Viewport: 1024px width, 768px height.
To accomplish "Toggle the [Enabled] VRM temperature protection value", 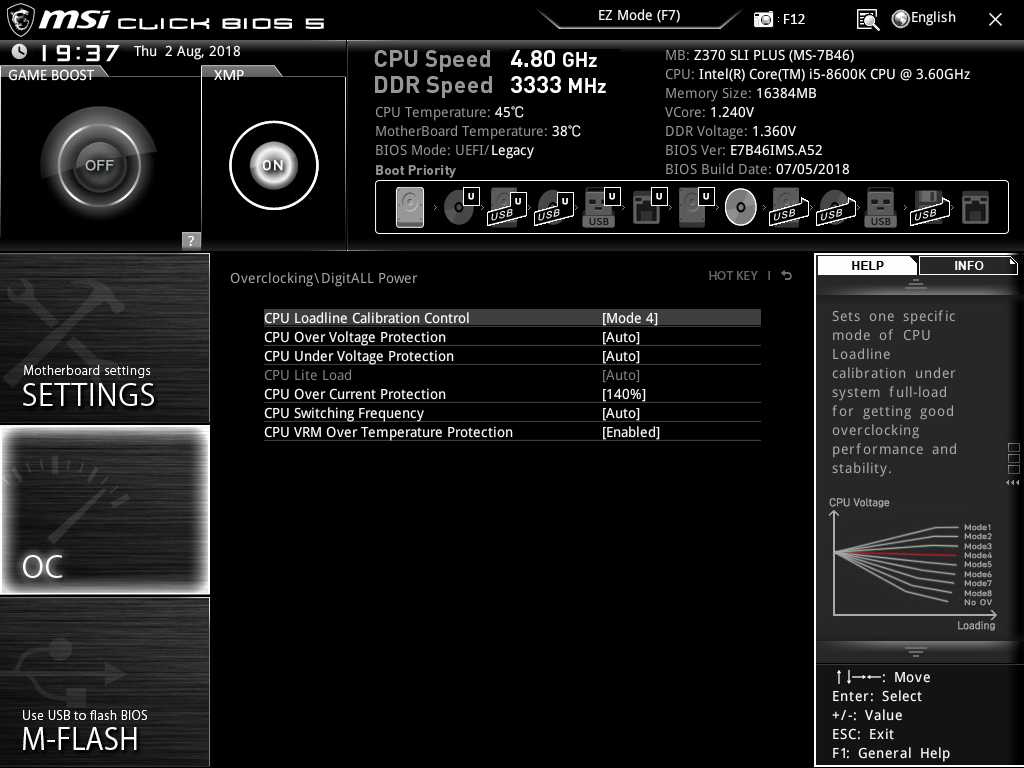I will 631,432.
